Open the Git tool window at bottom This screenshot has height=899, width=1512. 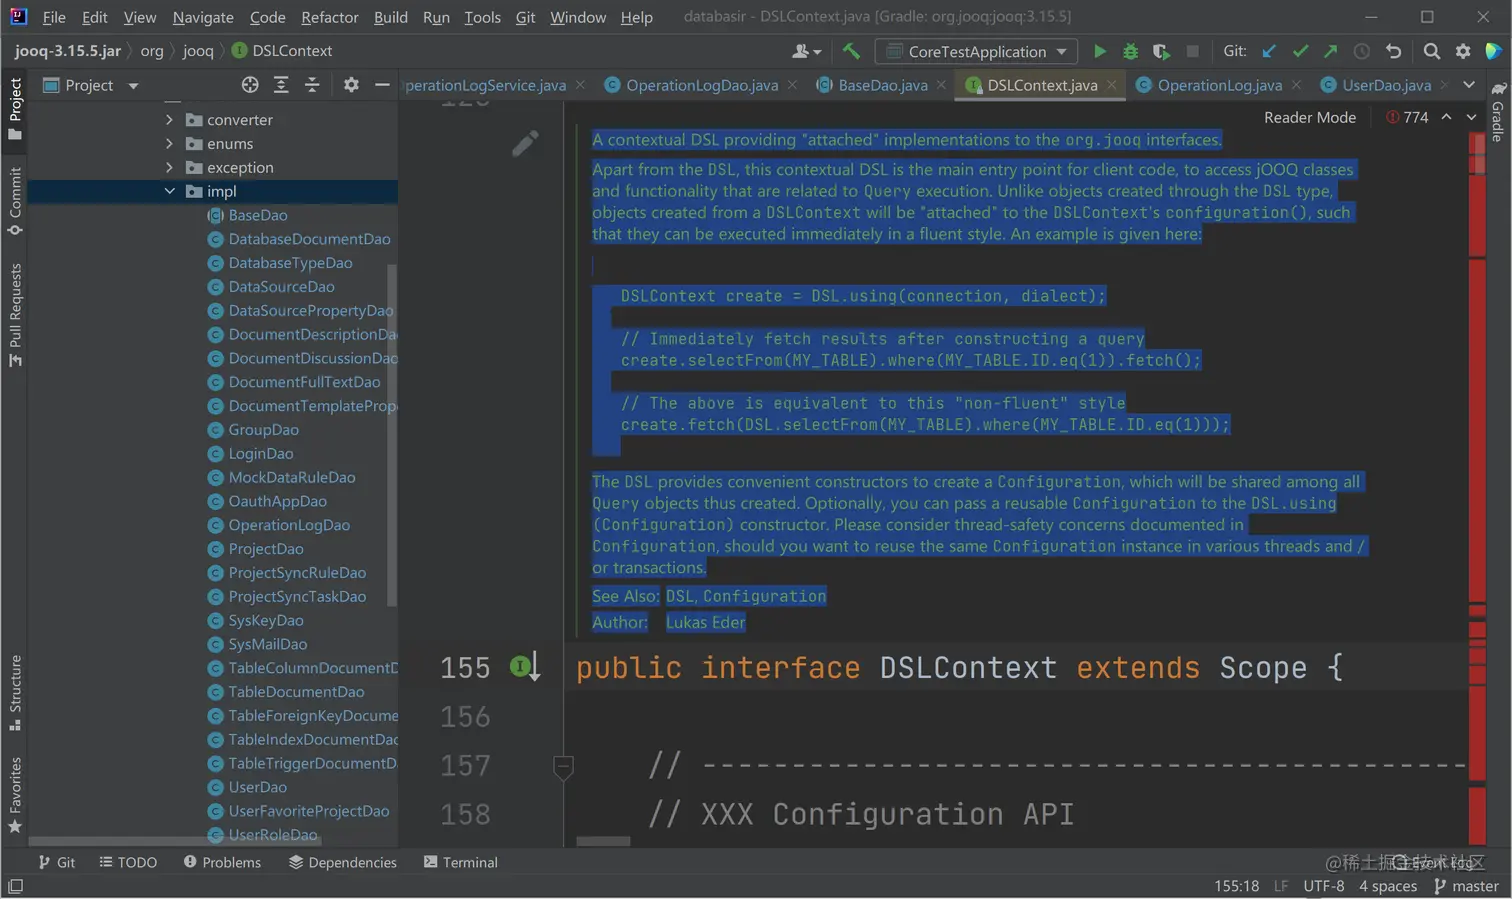57,862
